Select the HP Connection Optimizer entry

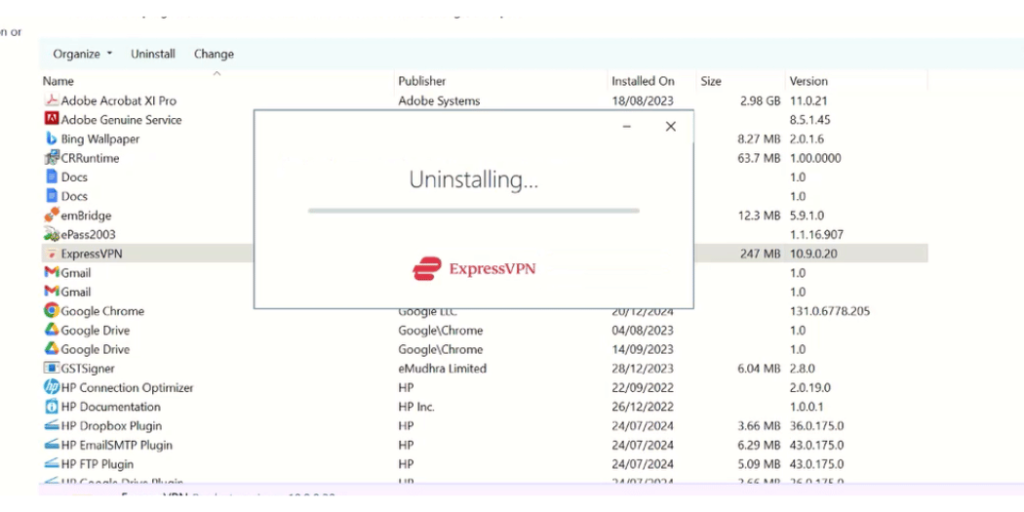(x=127, y=387)
